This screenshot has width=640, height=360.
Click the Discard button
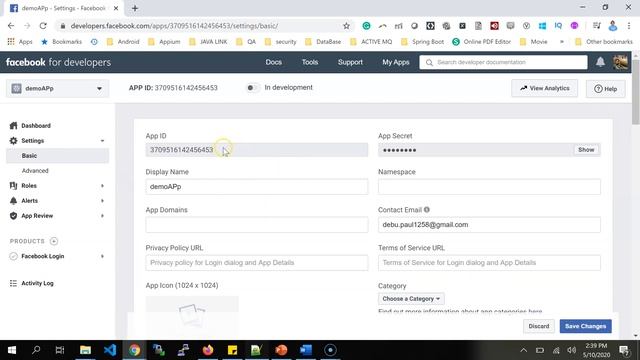pyautogui.click(x=539, y=326)
